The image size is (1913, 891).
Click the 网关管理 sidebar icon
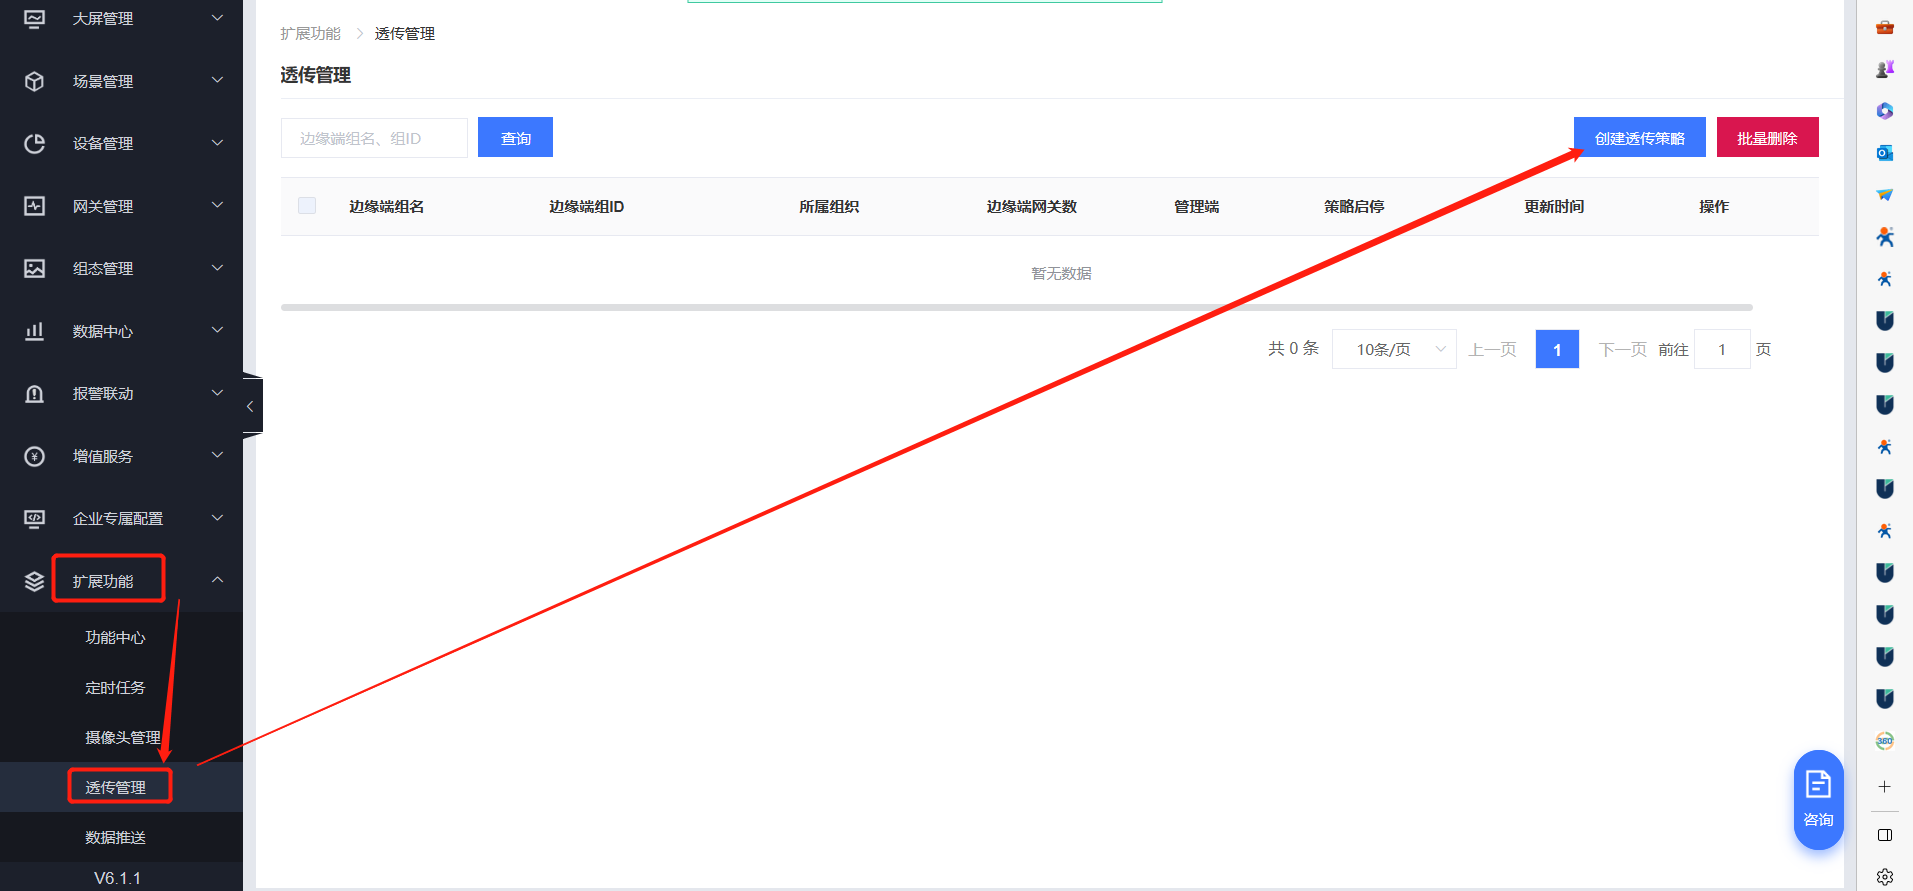click(x=35, y=206)
